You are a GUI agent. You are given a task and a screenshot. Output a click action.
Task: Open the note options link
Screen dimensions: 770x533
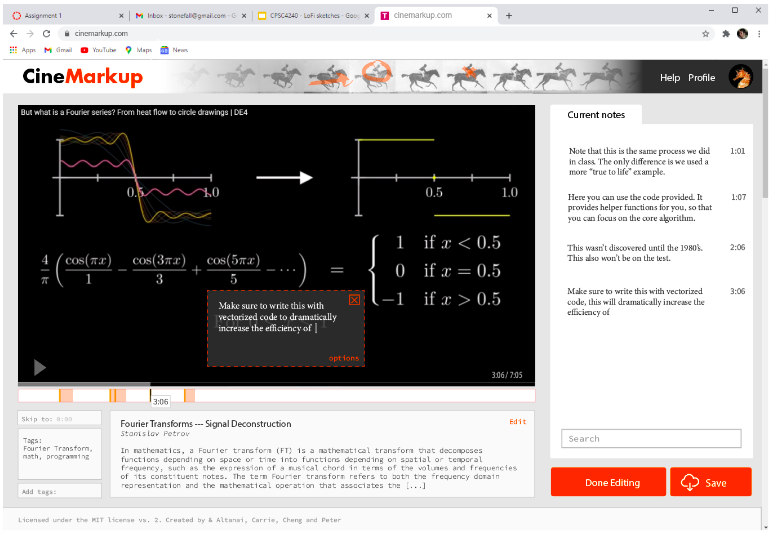[x=344, y=358]
